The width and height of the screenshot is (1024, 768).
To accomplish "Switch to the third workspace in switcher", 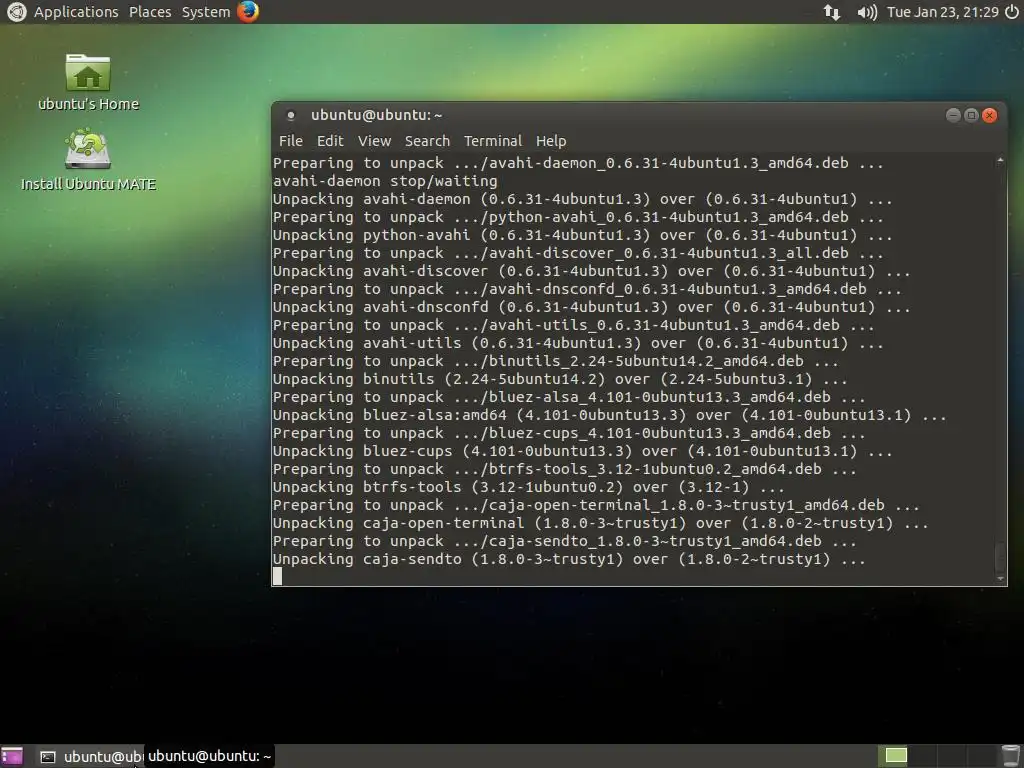I will coord(952,756).
